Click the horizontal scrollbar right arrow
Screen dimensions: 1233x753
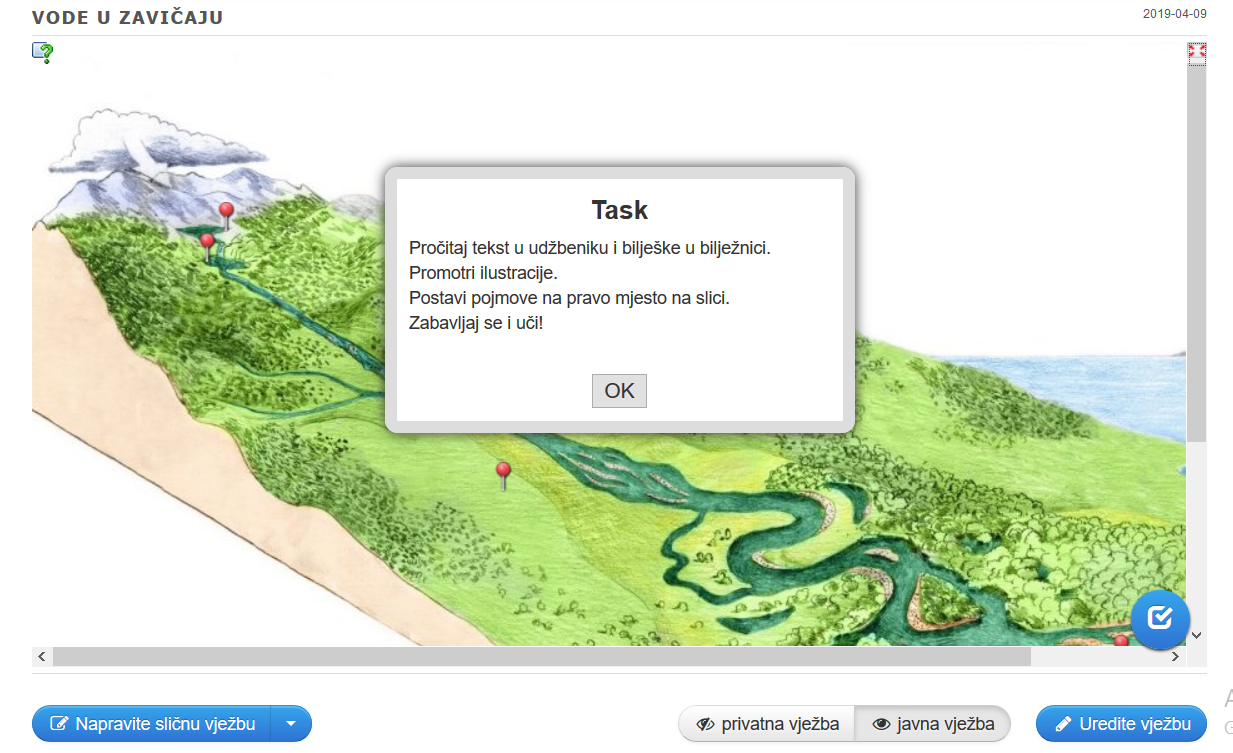tap(1175, 657)
